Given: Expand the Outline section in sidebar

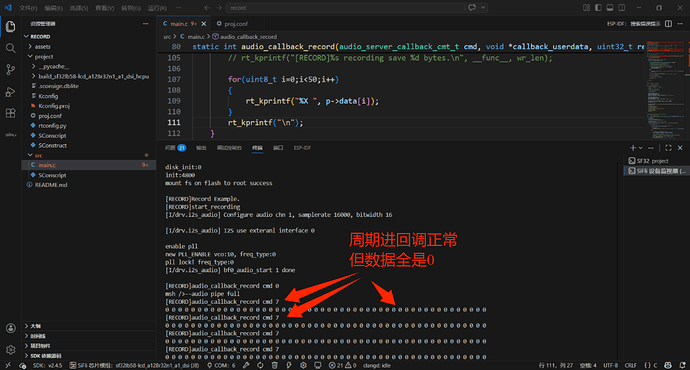Looking at the screenshot, I should pos(89,326).
